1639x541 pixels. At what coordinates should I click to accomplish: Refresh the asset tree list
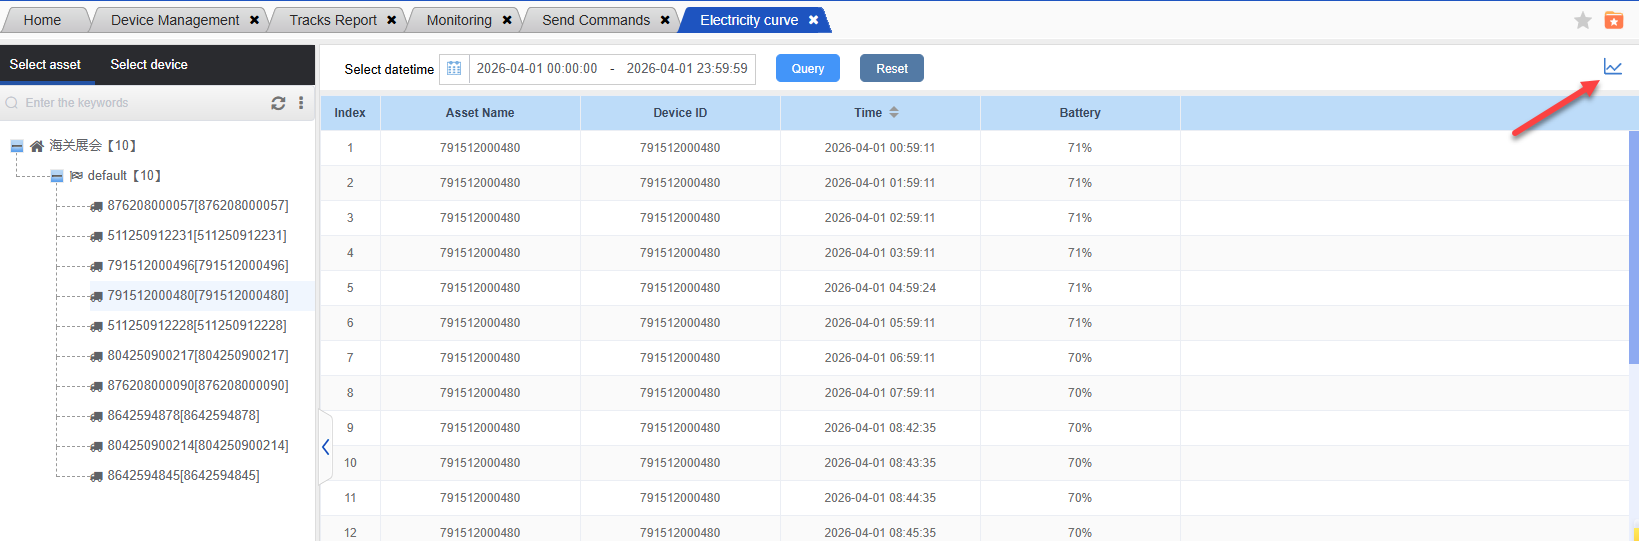pyautogui.click(x=278, y=103)
